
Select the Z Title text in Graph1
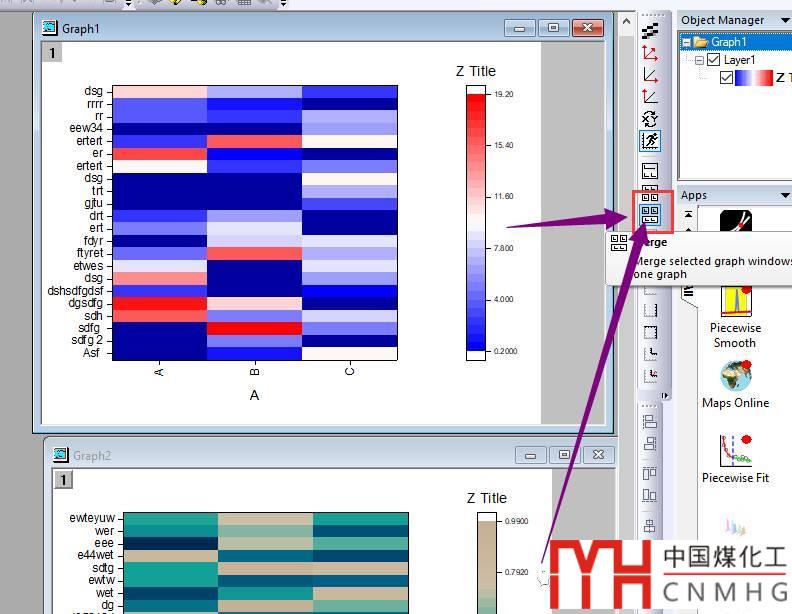[x=475, y=71]
